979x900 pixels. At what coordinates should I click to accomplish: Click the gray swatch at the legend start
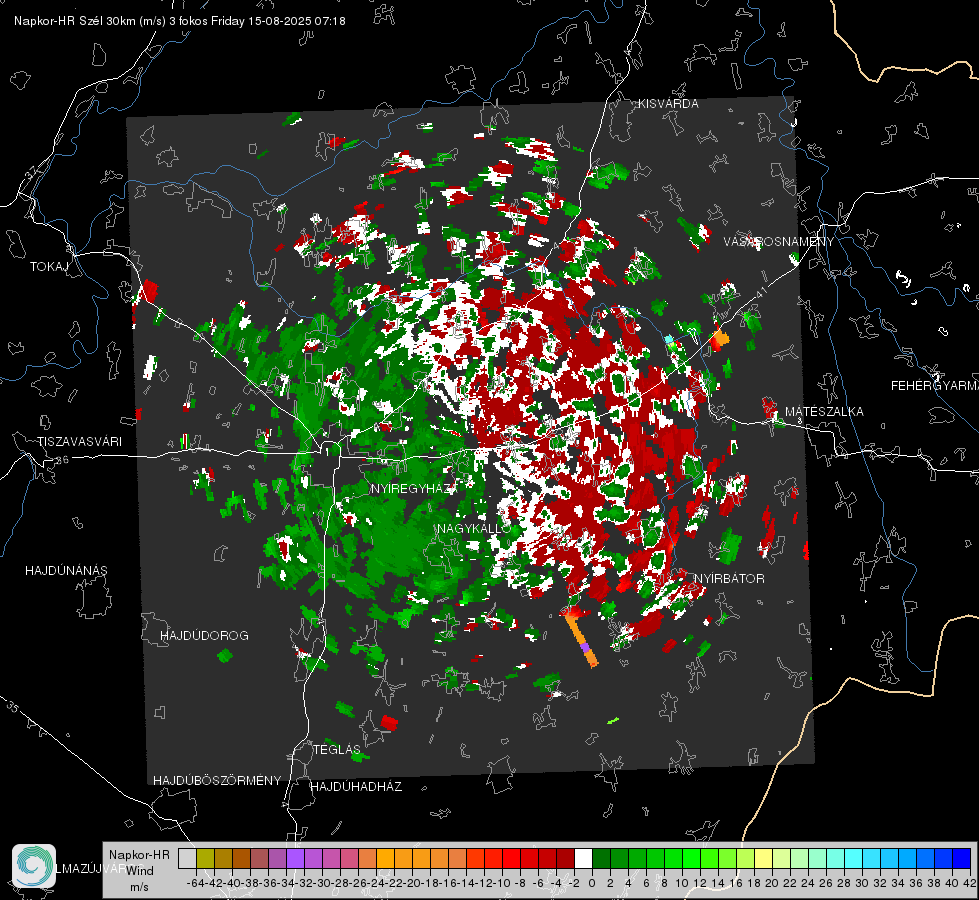point(187,859)
